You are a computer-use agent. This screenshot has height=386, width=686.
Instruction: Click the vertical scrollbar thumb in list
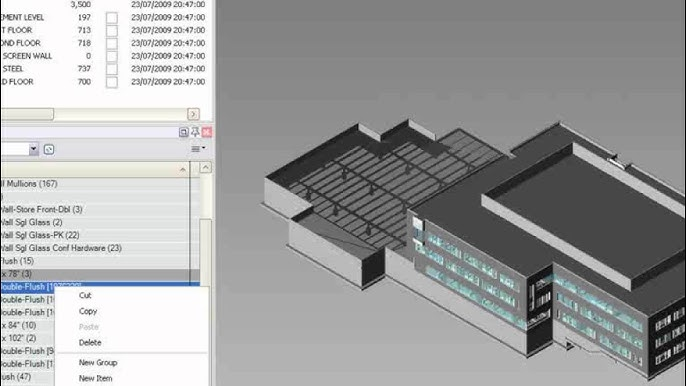click(x=206, y=253)
